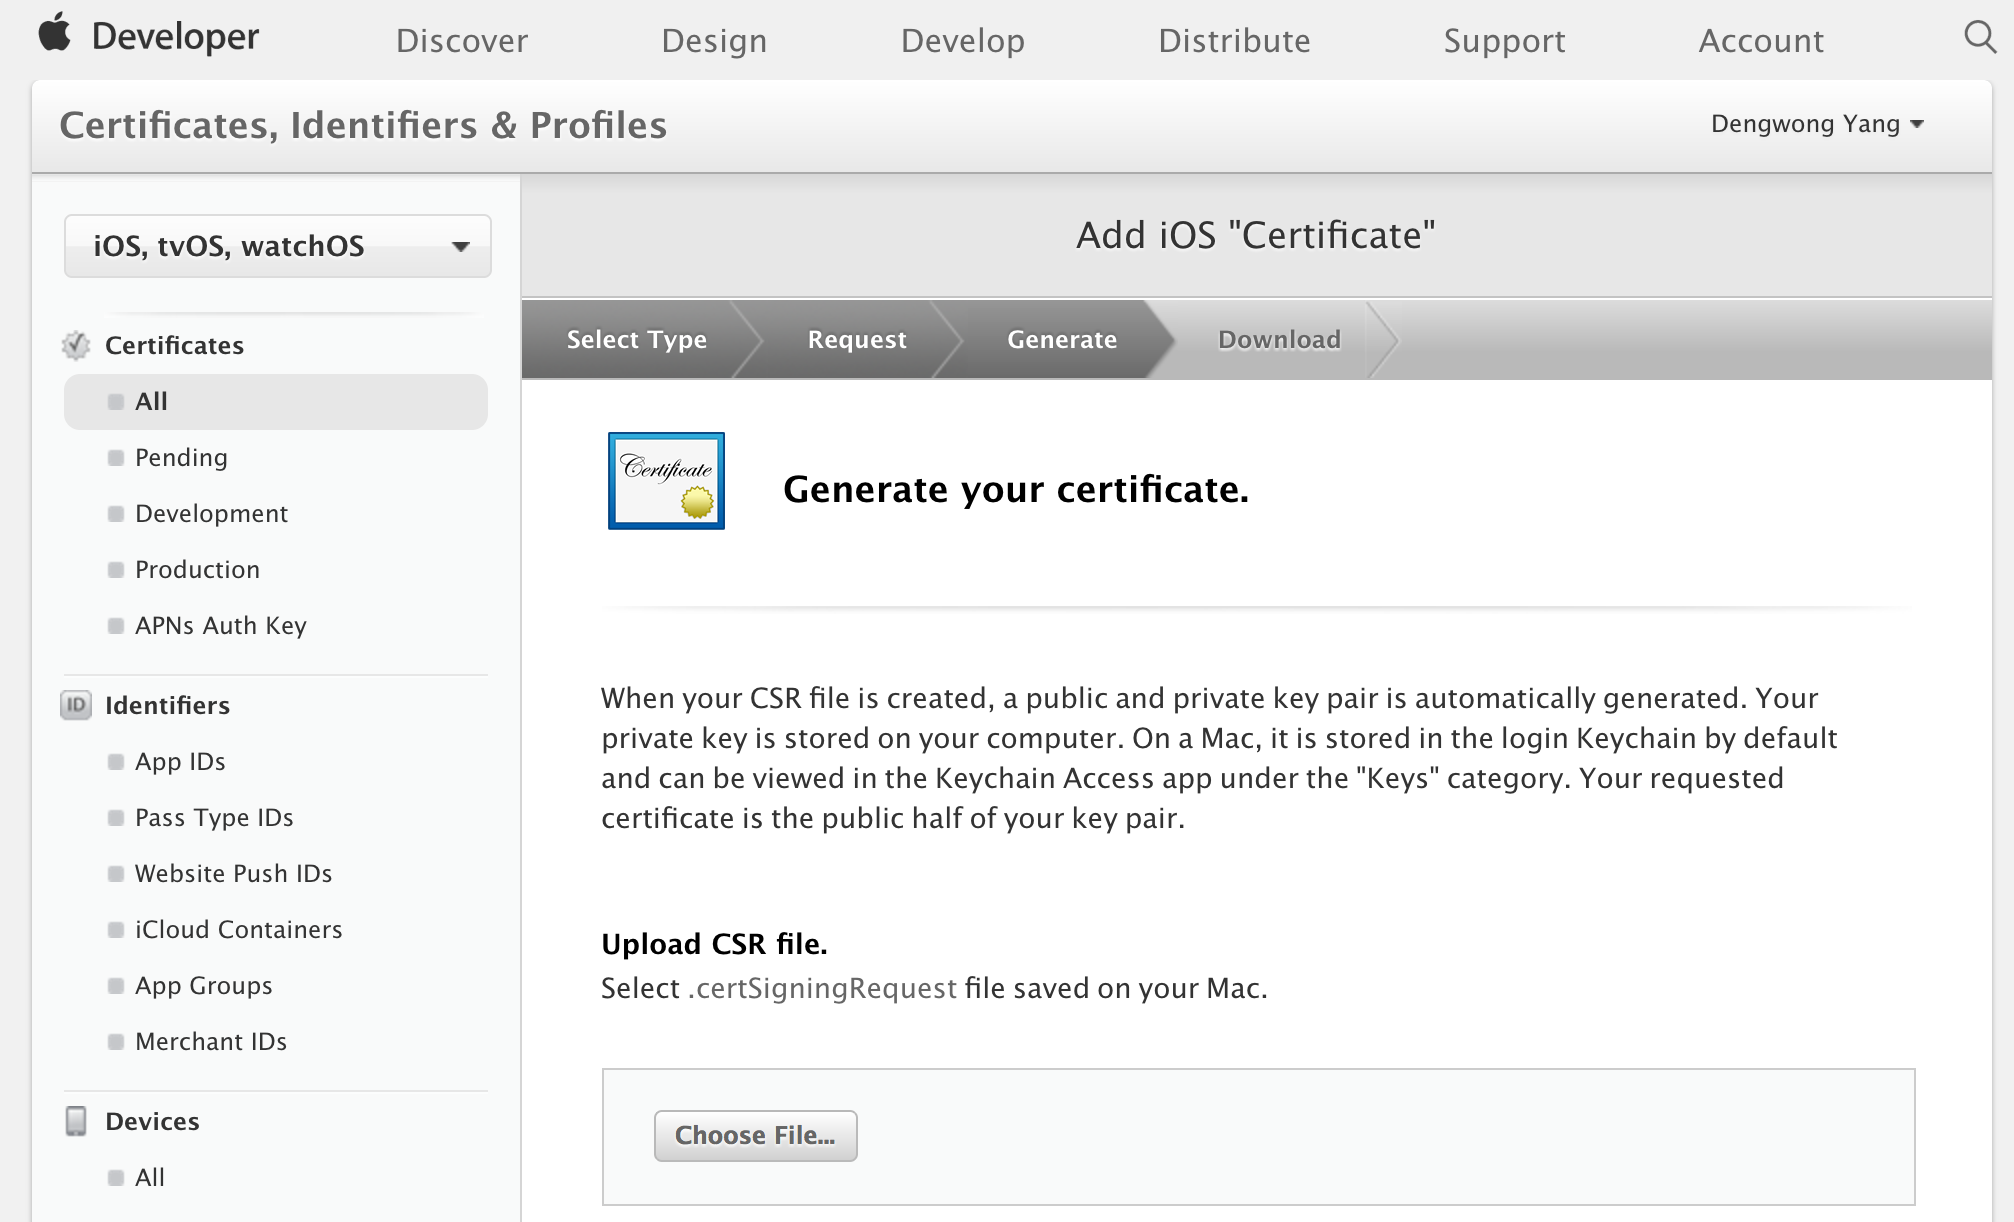2014x1222 pixels.
Task: Select All under Certificates
Action: tap(276, 402)
